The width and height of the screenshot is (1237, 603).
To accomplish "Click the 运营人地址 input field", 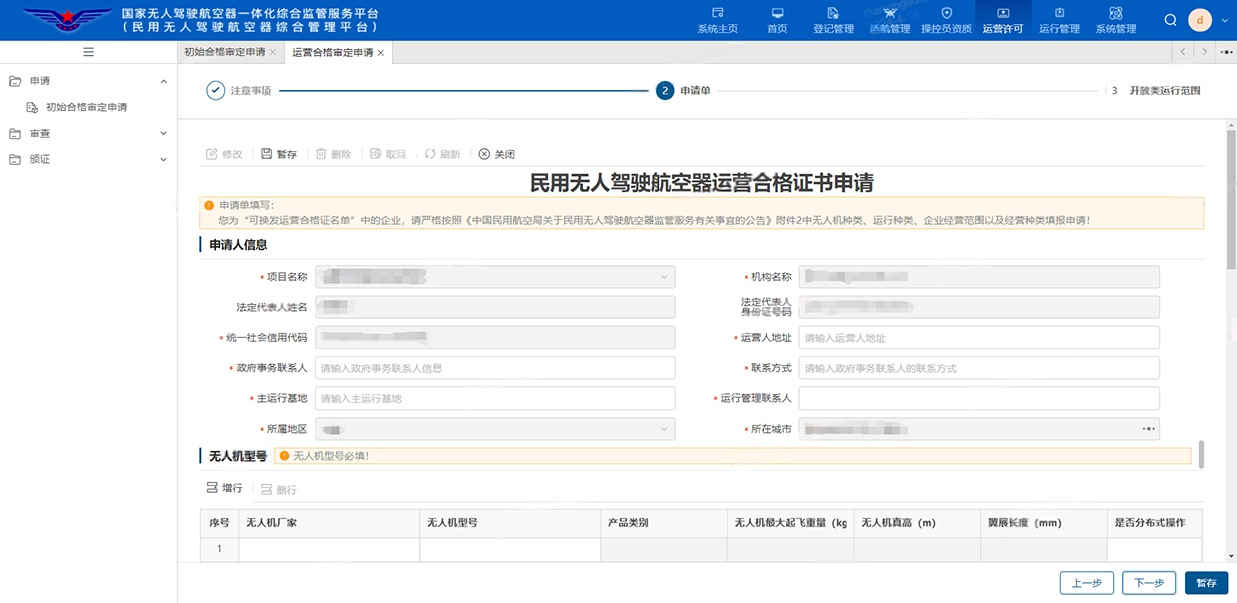I will tap(979, 338).
